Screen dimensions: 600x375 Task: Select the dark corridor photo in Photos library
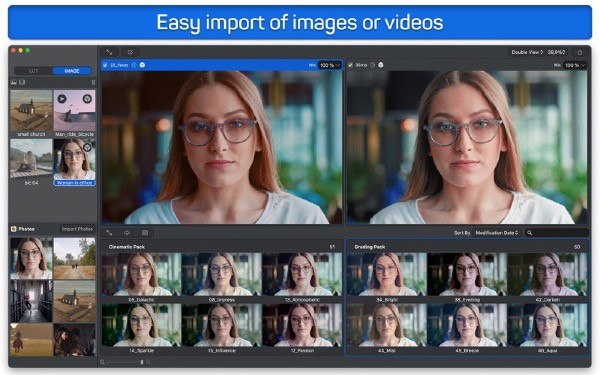click(x=31, y=301)
